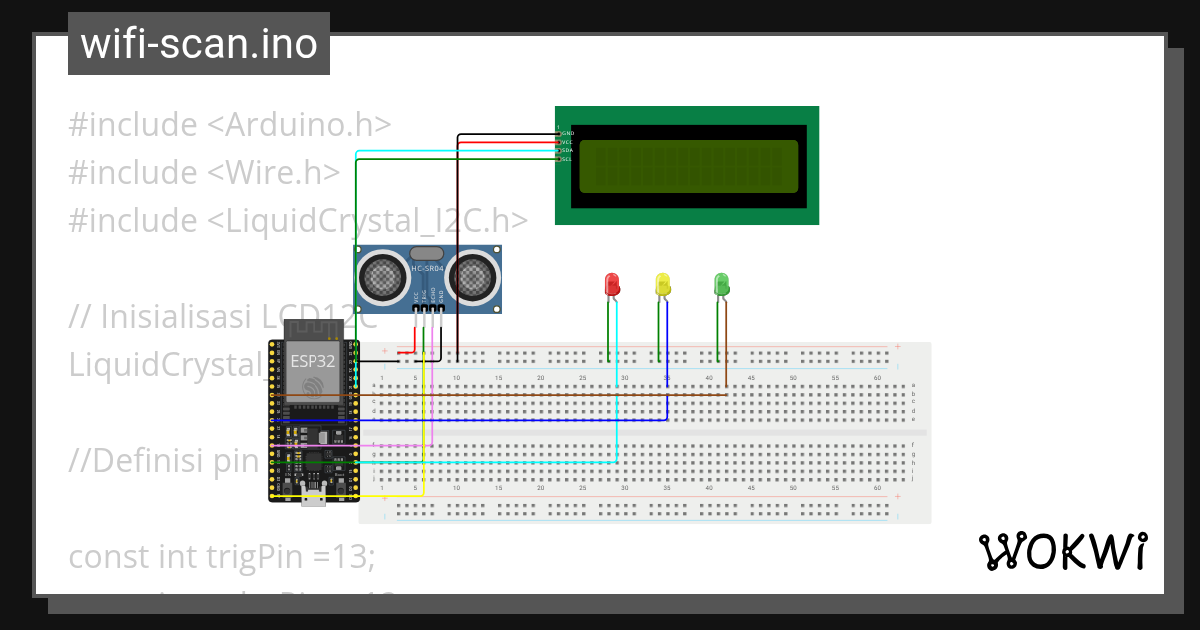Click the green LED component
The image size is (1200, 630).
[x=721, y=283]
